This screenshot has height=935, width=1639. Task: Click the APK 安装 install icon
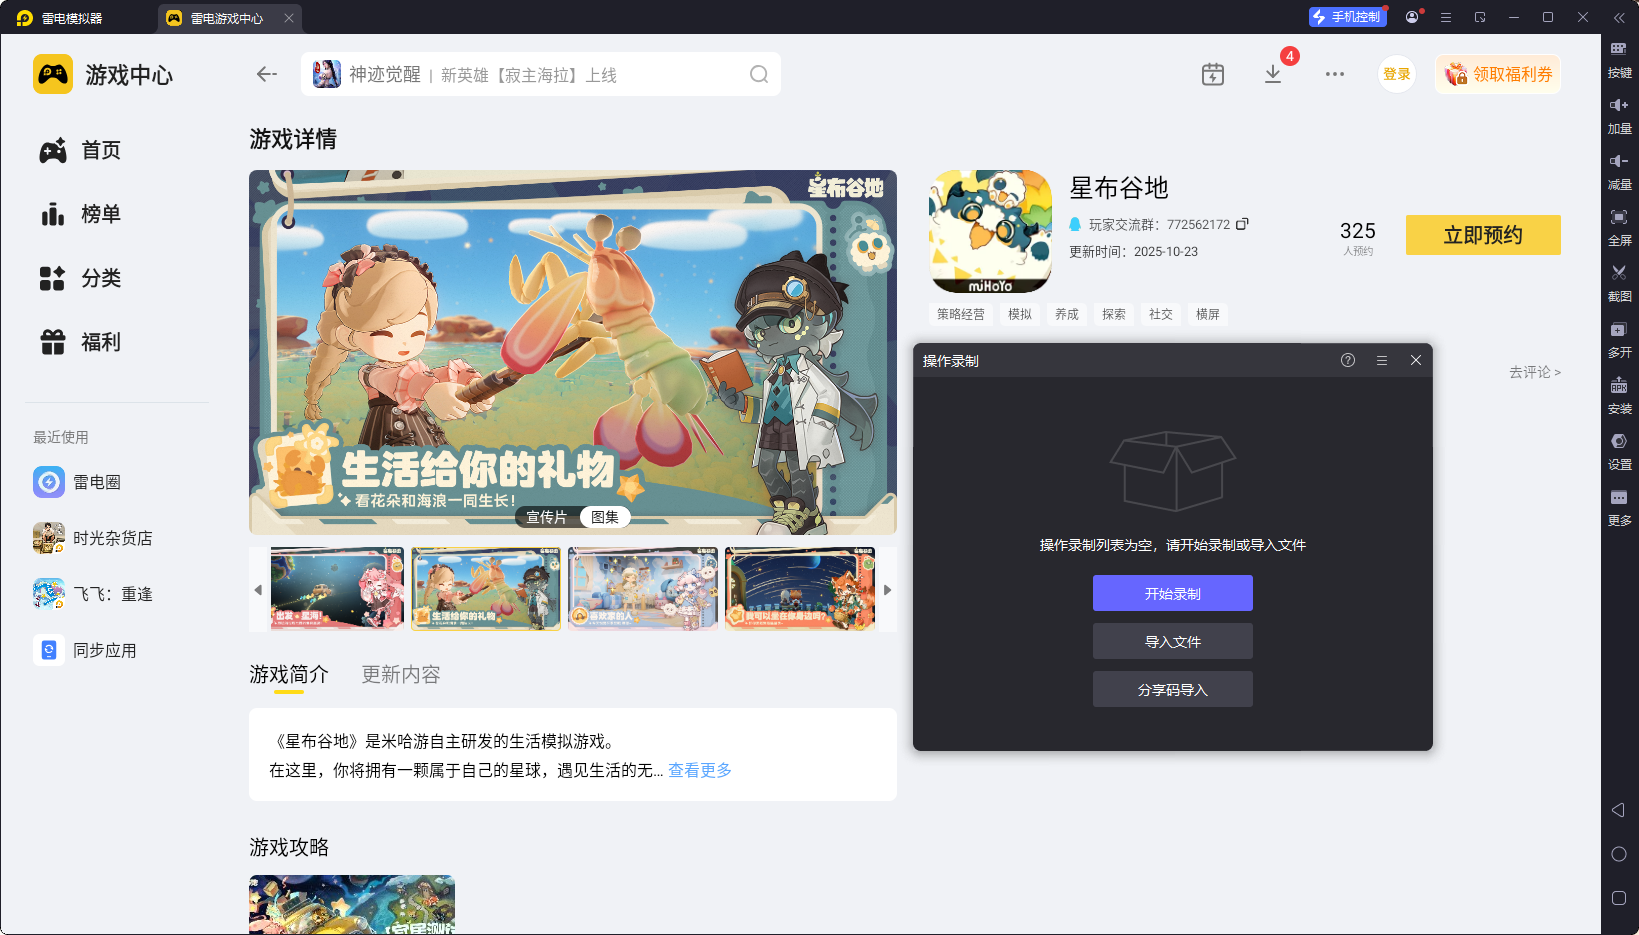pos(1620,395)
